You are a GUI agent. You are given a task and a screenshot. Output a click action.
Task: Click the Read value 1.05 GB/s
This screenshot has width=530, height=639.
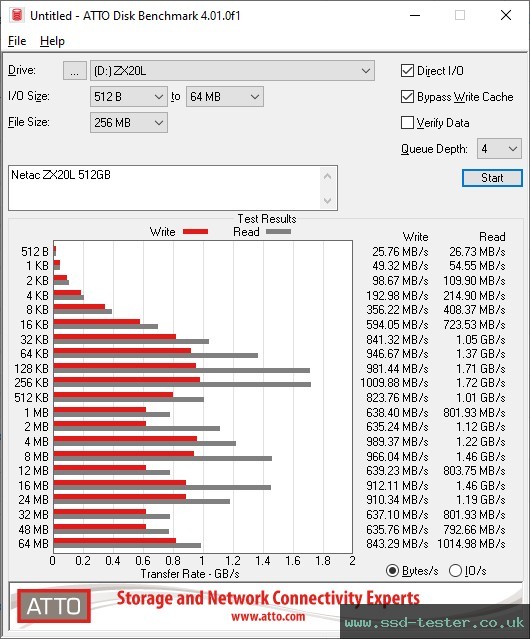[481, 339]
